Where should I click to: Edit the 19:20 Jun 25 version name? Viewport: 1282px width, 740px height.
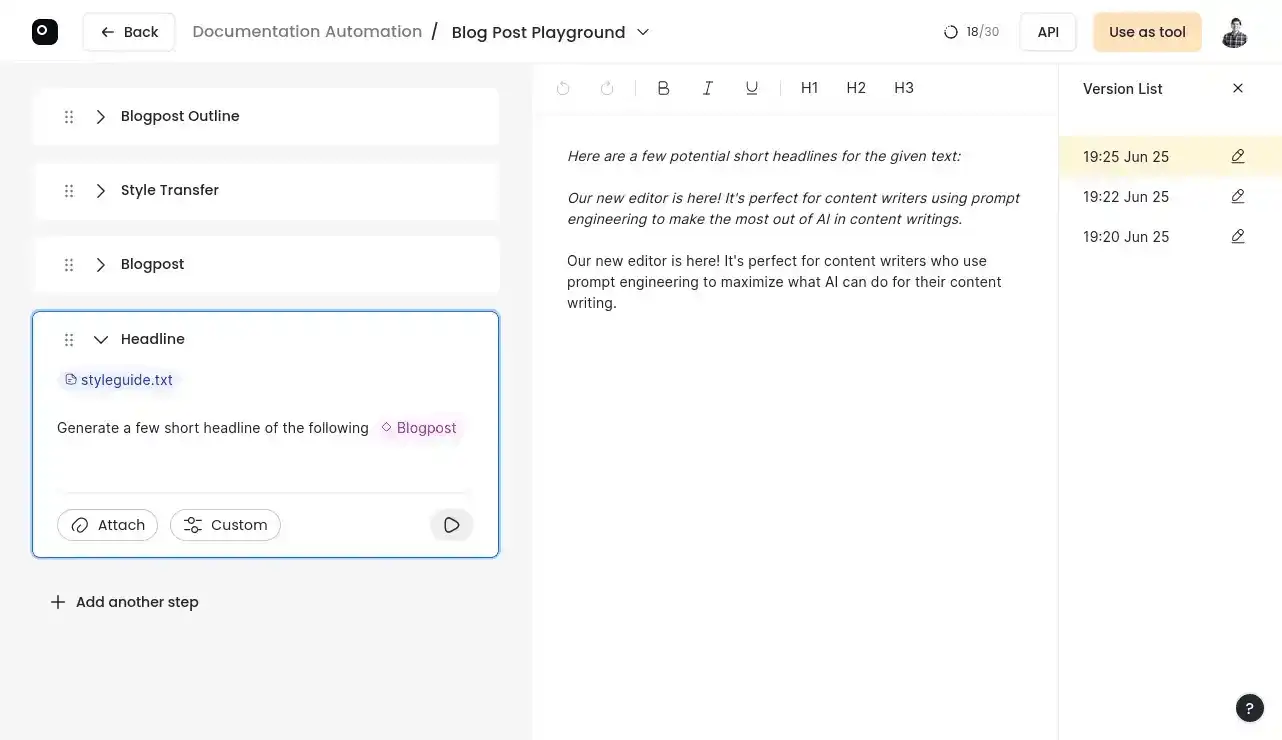tap(1238, 236)
